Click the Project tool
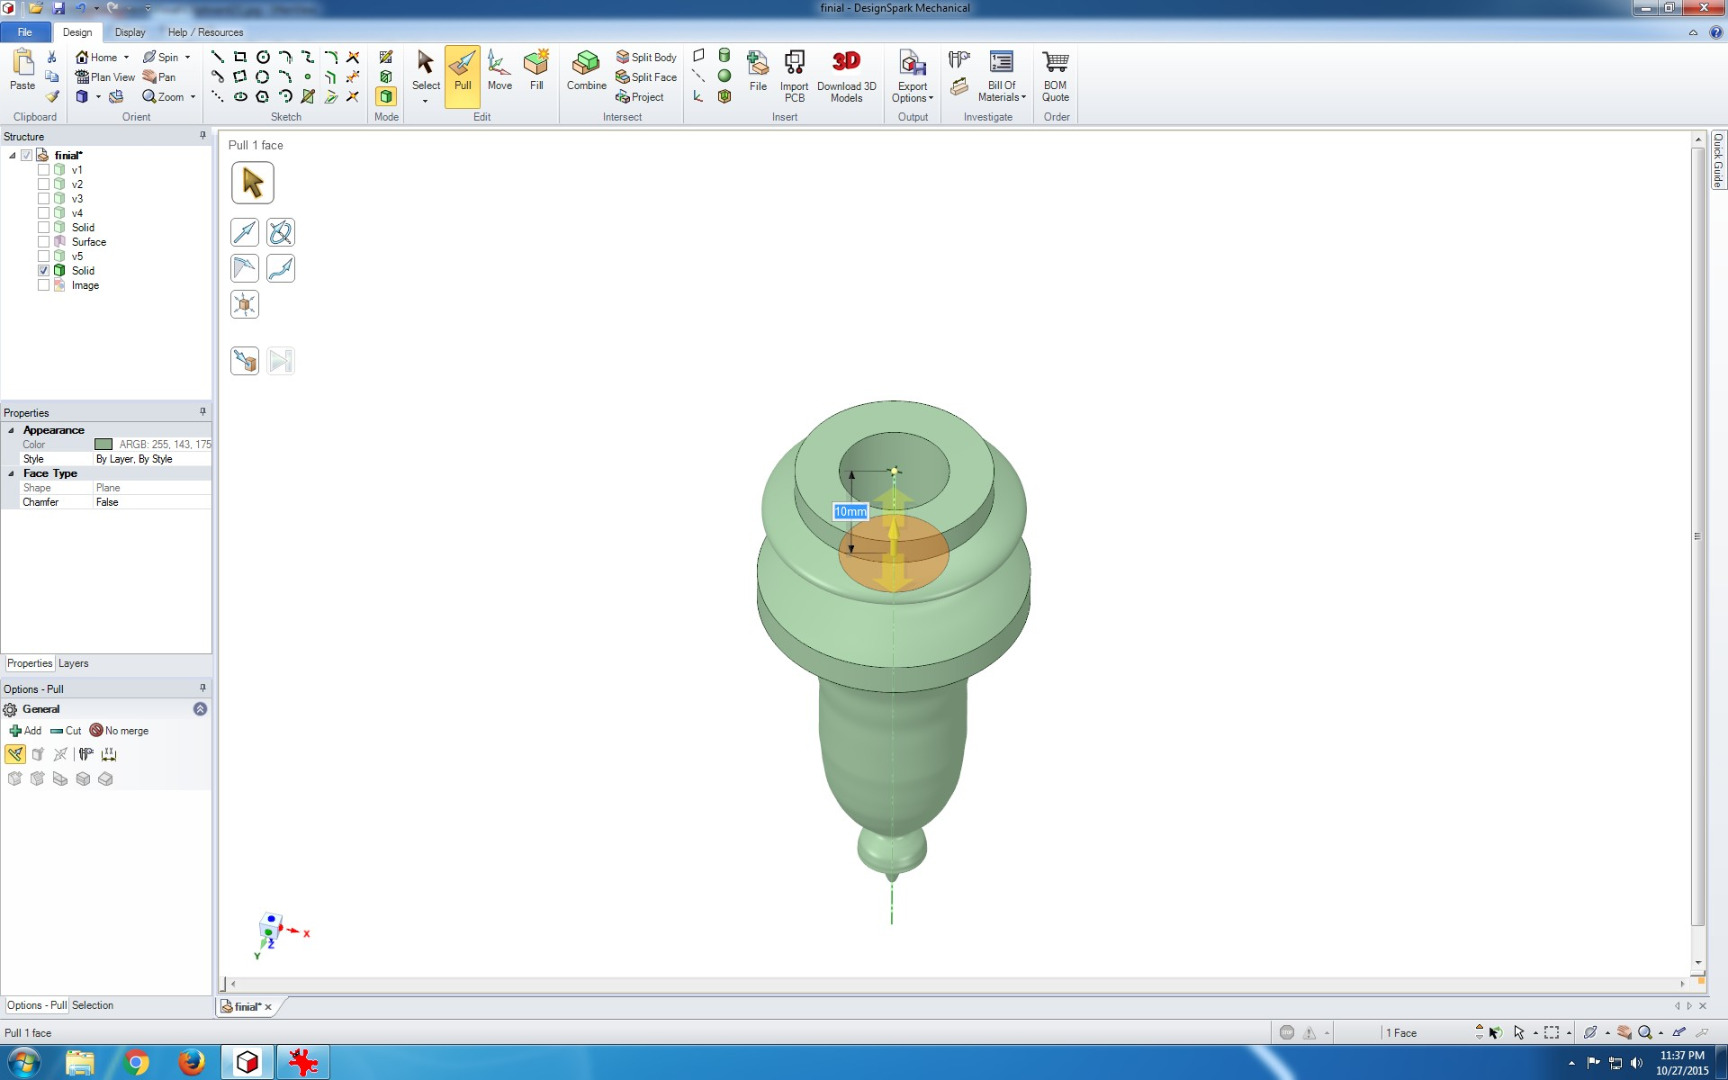 point(640,97)
